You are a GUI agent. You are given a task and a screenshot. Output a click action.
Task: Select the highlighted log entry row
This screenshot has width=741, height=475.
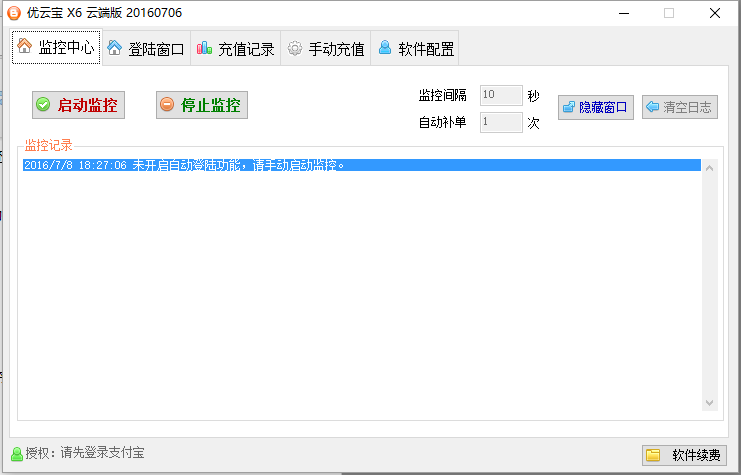[360, 165]
